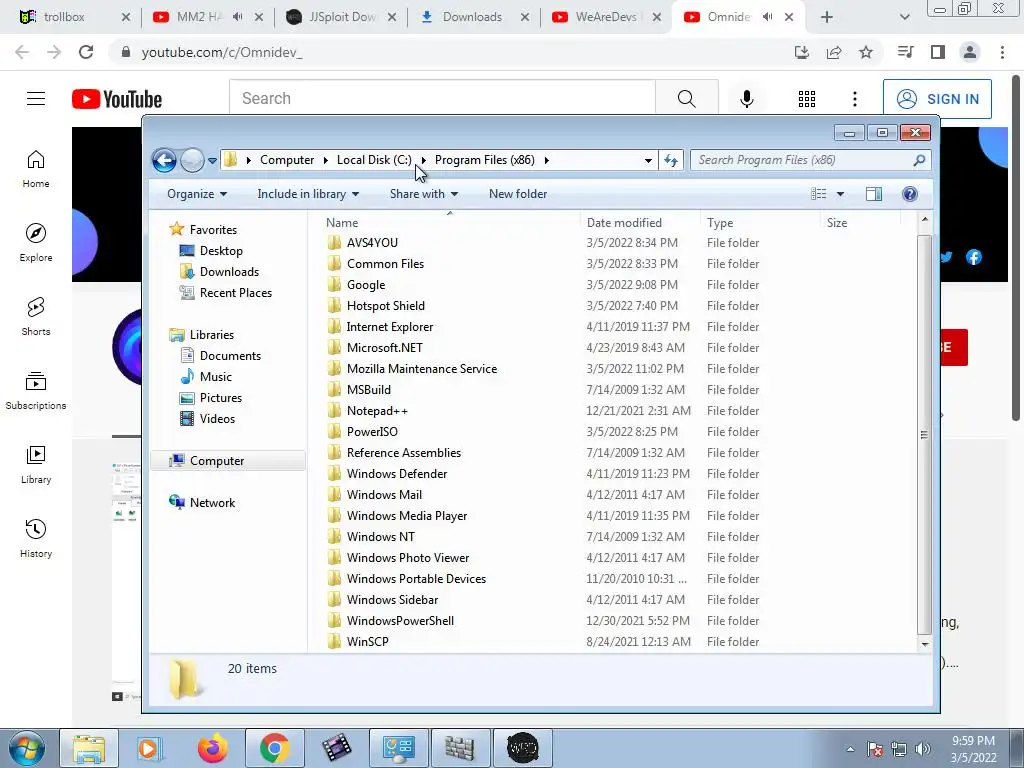Open the YouTube hamburger guide menu
Screen dimensions: 1024x768
pyautogui.click(x=36, y=99)
